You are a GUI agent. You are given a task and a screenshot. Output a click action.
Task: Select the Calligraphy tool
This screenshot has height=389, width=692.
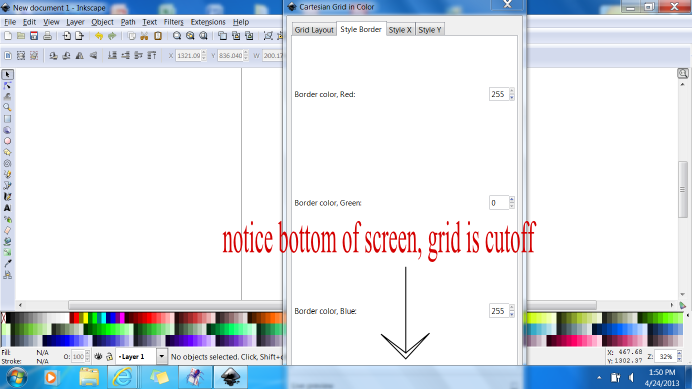point(8,196)
